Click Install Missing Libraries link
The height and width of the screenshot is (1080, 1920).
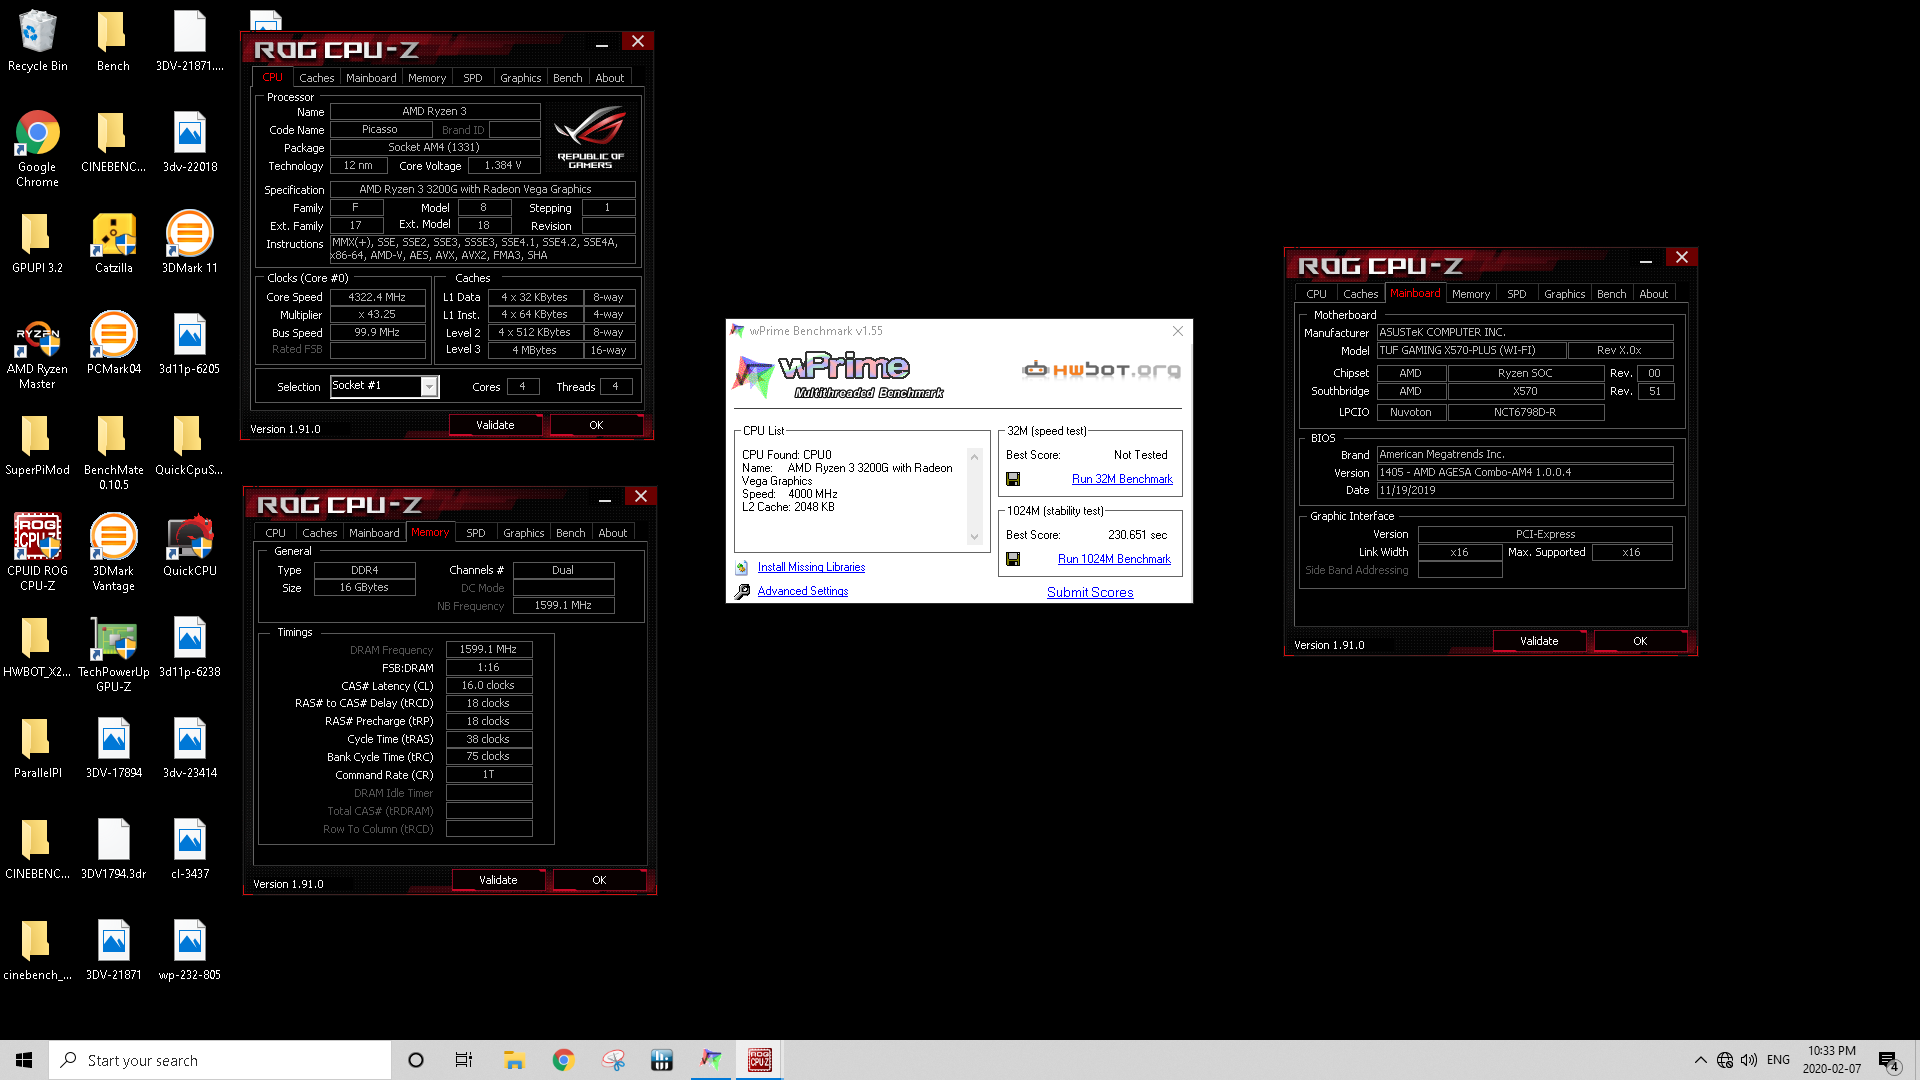tap(811, 567)
